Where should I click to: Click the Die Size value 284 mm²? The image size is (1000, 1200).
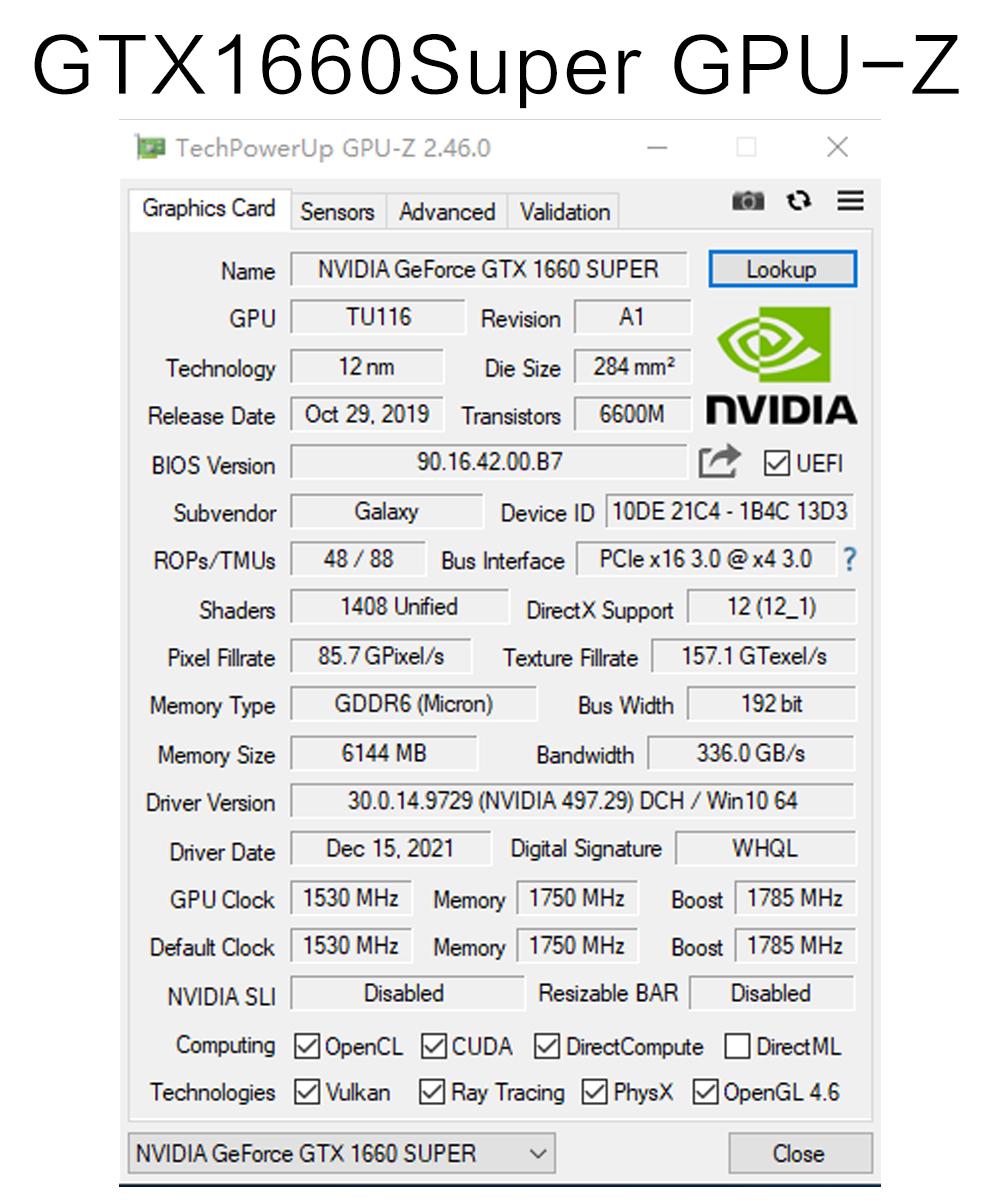[632, 366]
